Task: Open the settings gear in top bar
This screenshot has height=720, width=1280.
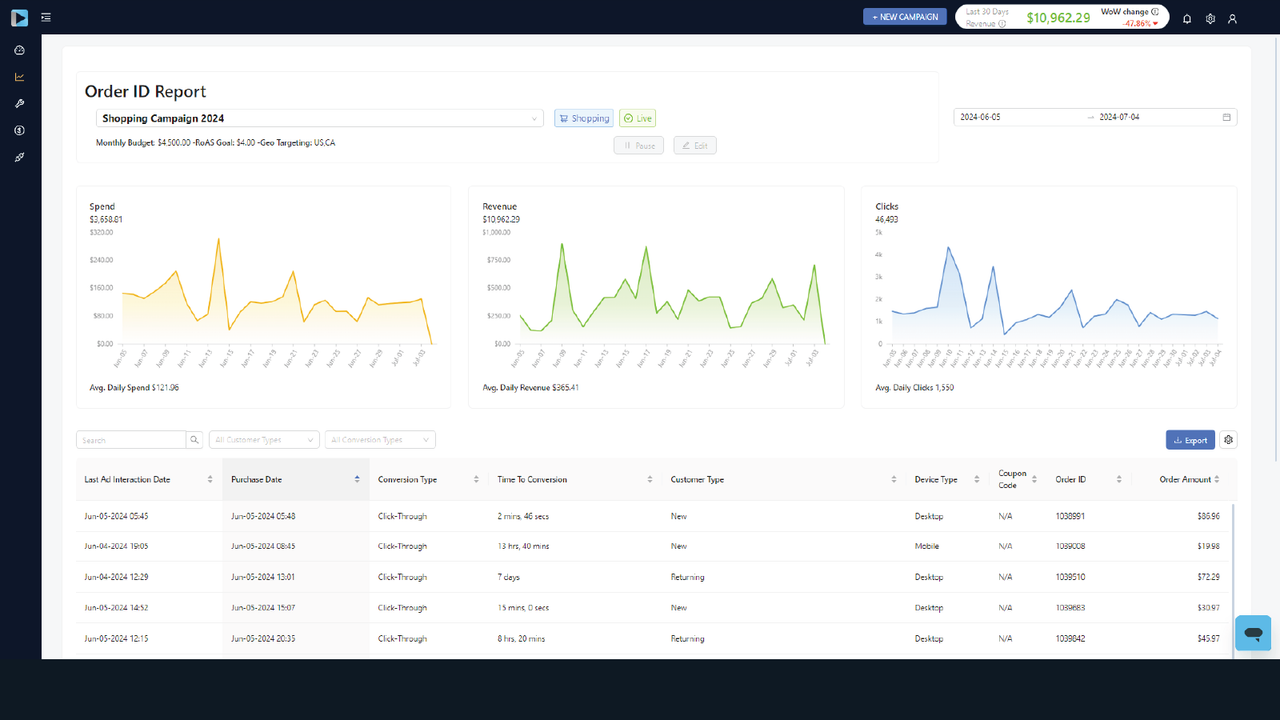Action: pos(1210,18)
